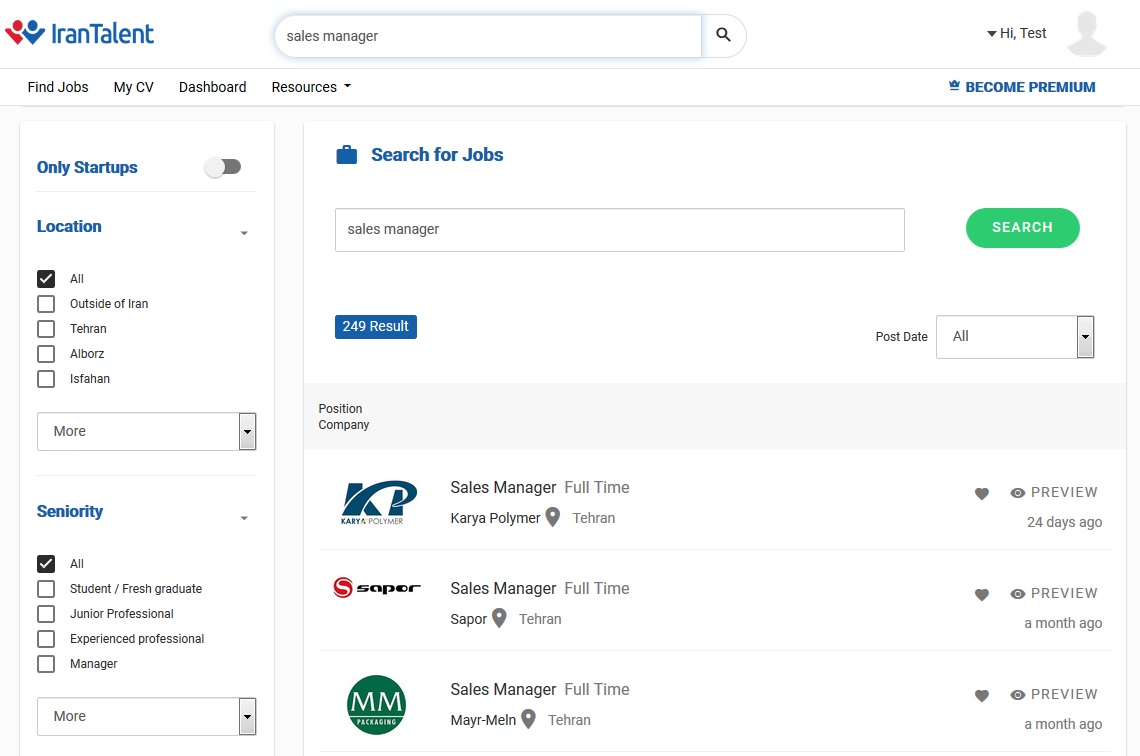Image resolution: width=1140 pixels, height=756 pixels.
Task: Open the IranTalent logo homepage
Action: coord(80,33)
